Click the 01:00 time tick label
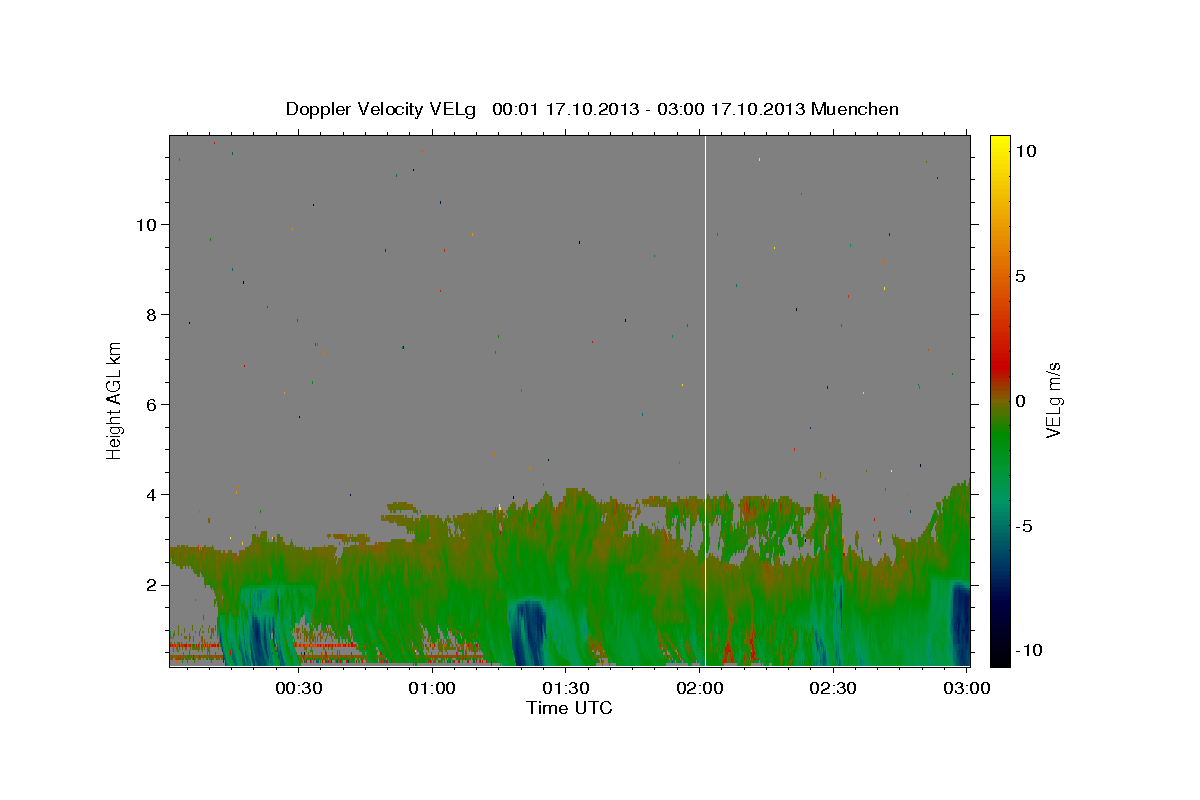Viewport: 1200px width, 800px height. (x=432, y=689)
